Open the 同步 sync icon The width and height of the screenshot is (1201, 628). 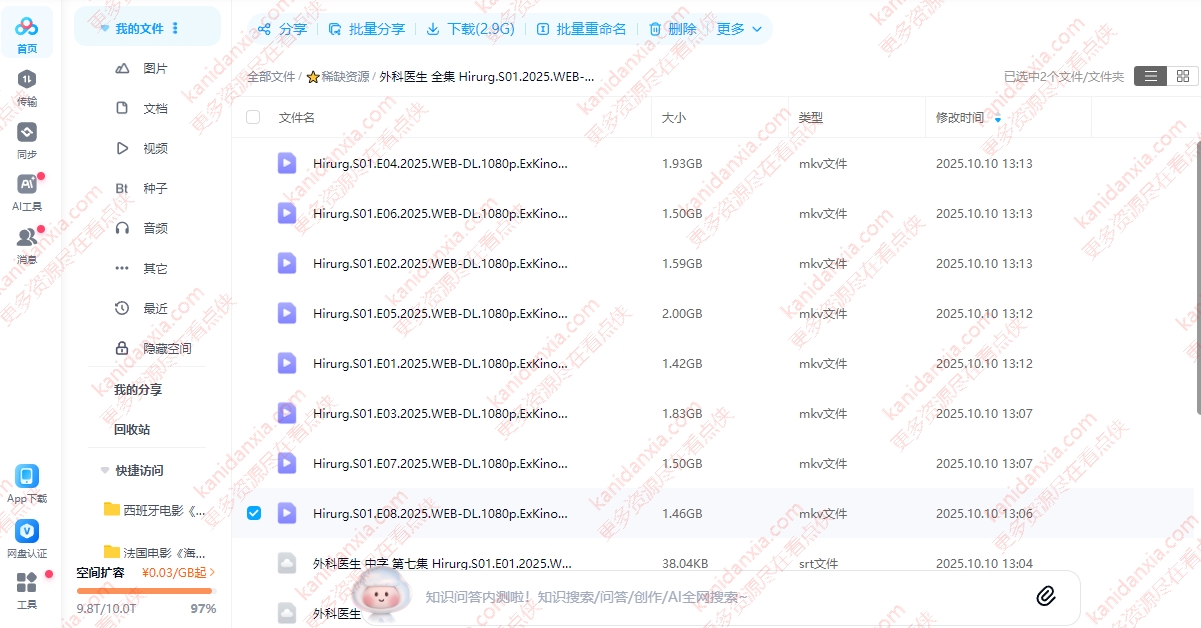(x=27, y=133)
